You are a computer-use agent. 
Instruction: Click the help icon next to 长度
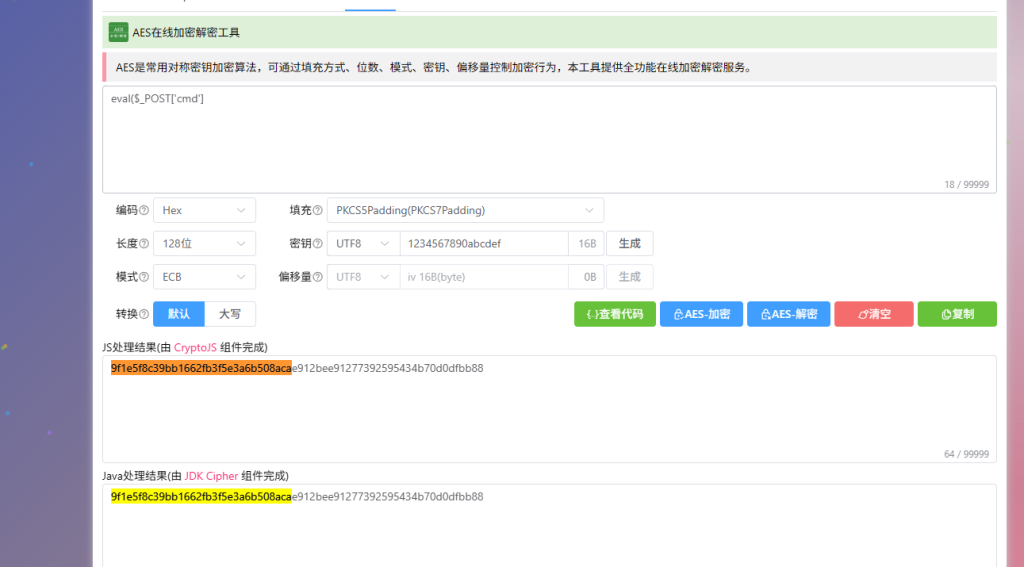[144, 244]
